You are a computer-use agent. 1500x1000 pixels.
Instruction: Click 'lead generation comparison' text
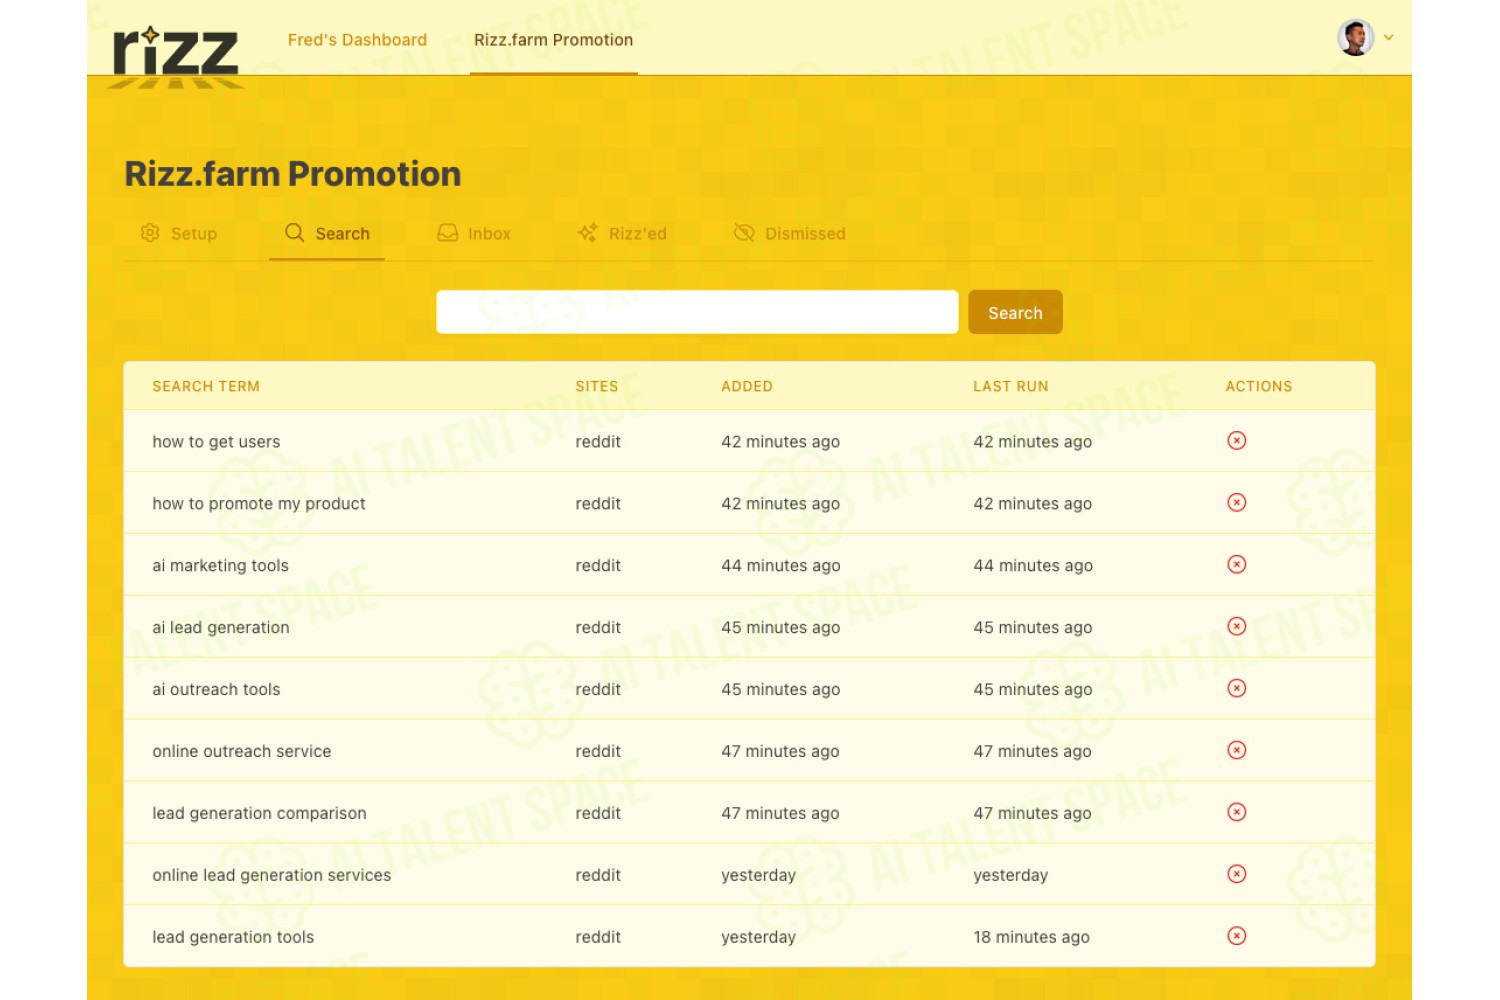point(259,814)
